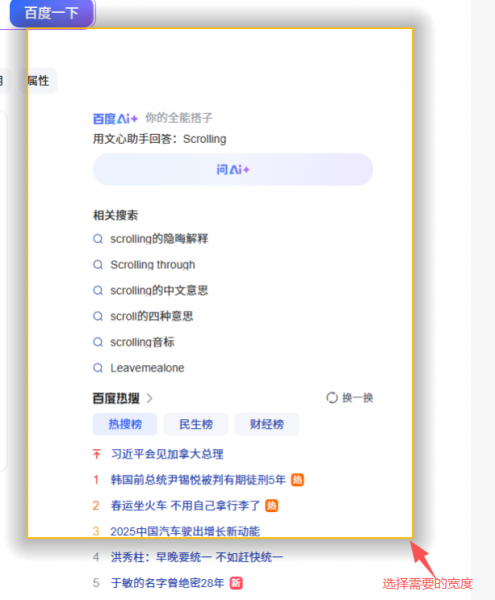Click search icon beside scrolling的隐晦解释
Viewport: 495px width, 600px height.
coord(98,239)
